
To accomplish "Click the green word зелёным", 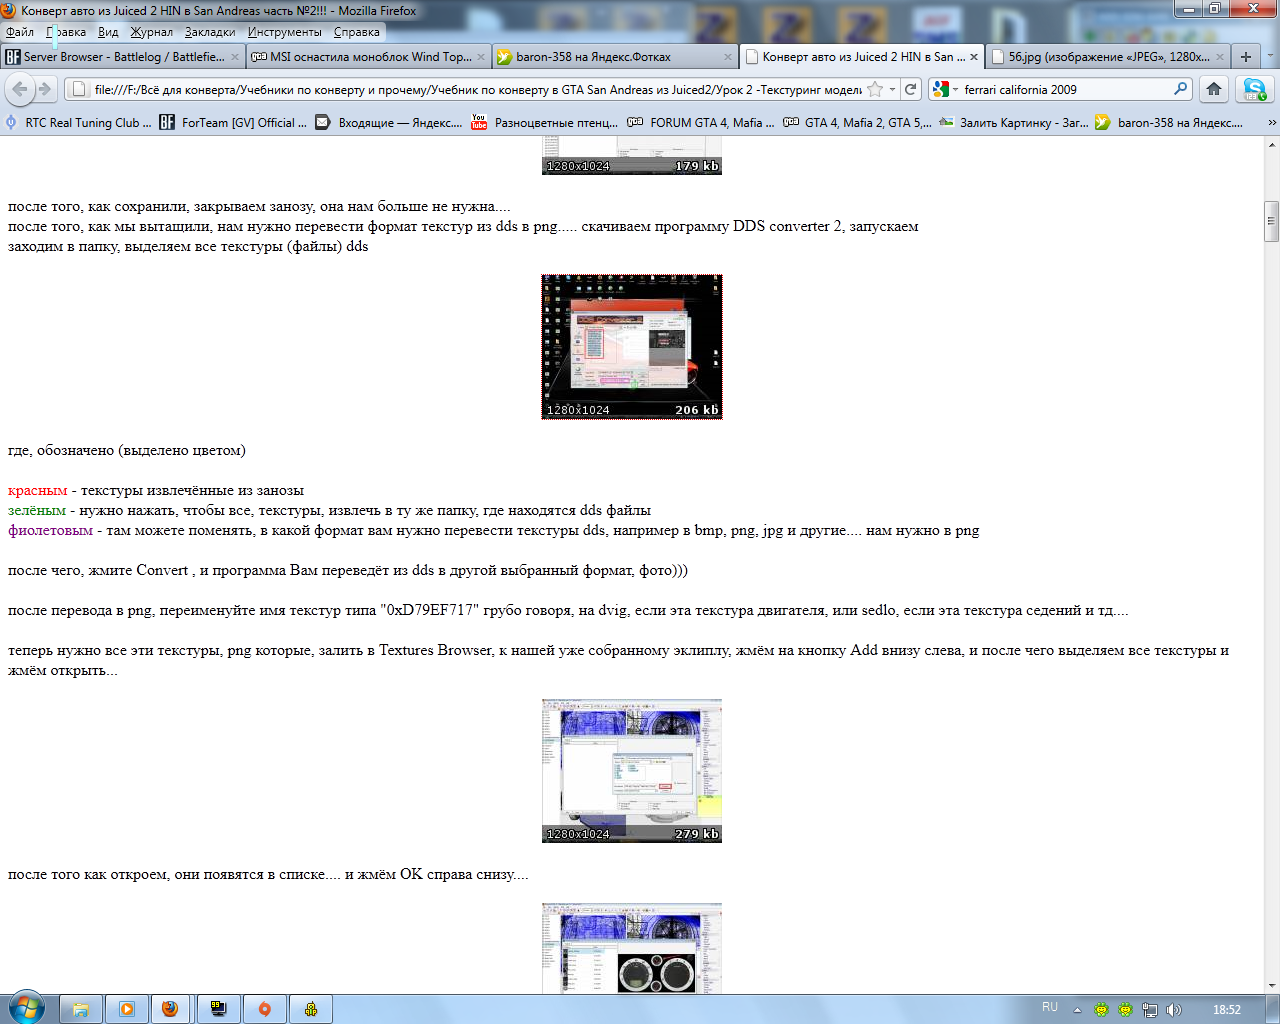I will pyautogui.click(x=37, y=511).
